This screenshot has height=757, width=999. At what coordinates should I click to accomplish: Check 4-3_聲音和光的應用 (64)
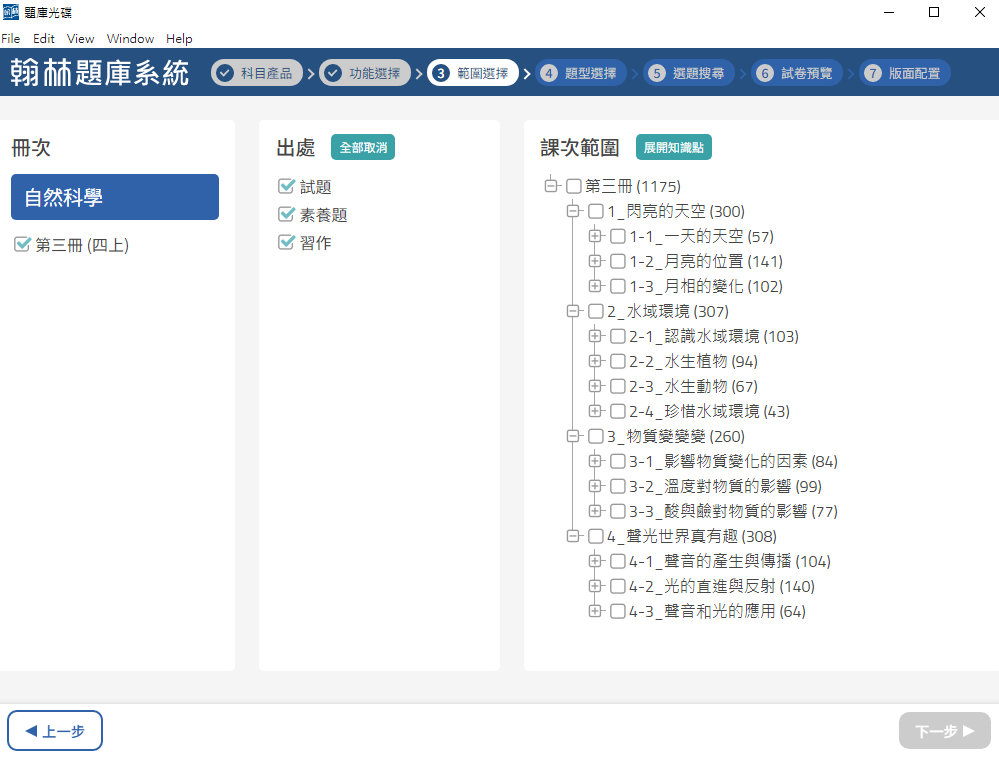click(617, 611)
